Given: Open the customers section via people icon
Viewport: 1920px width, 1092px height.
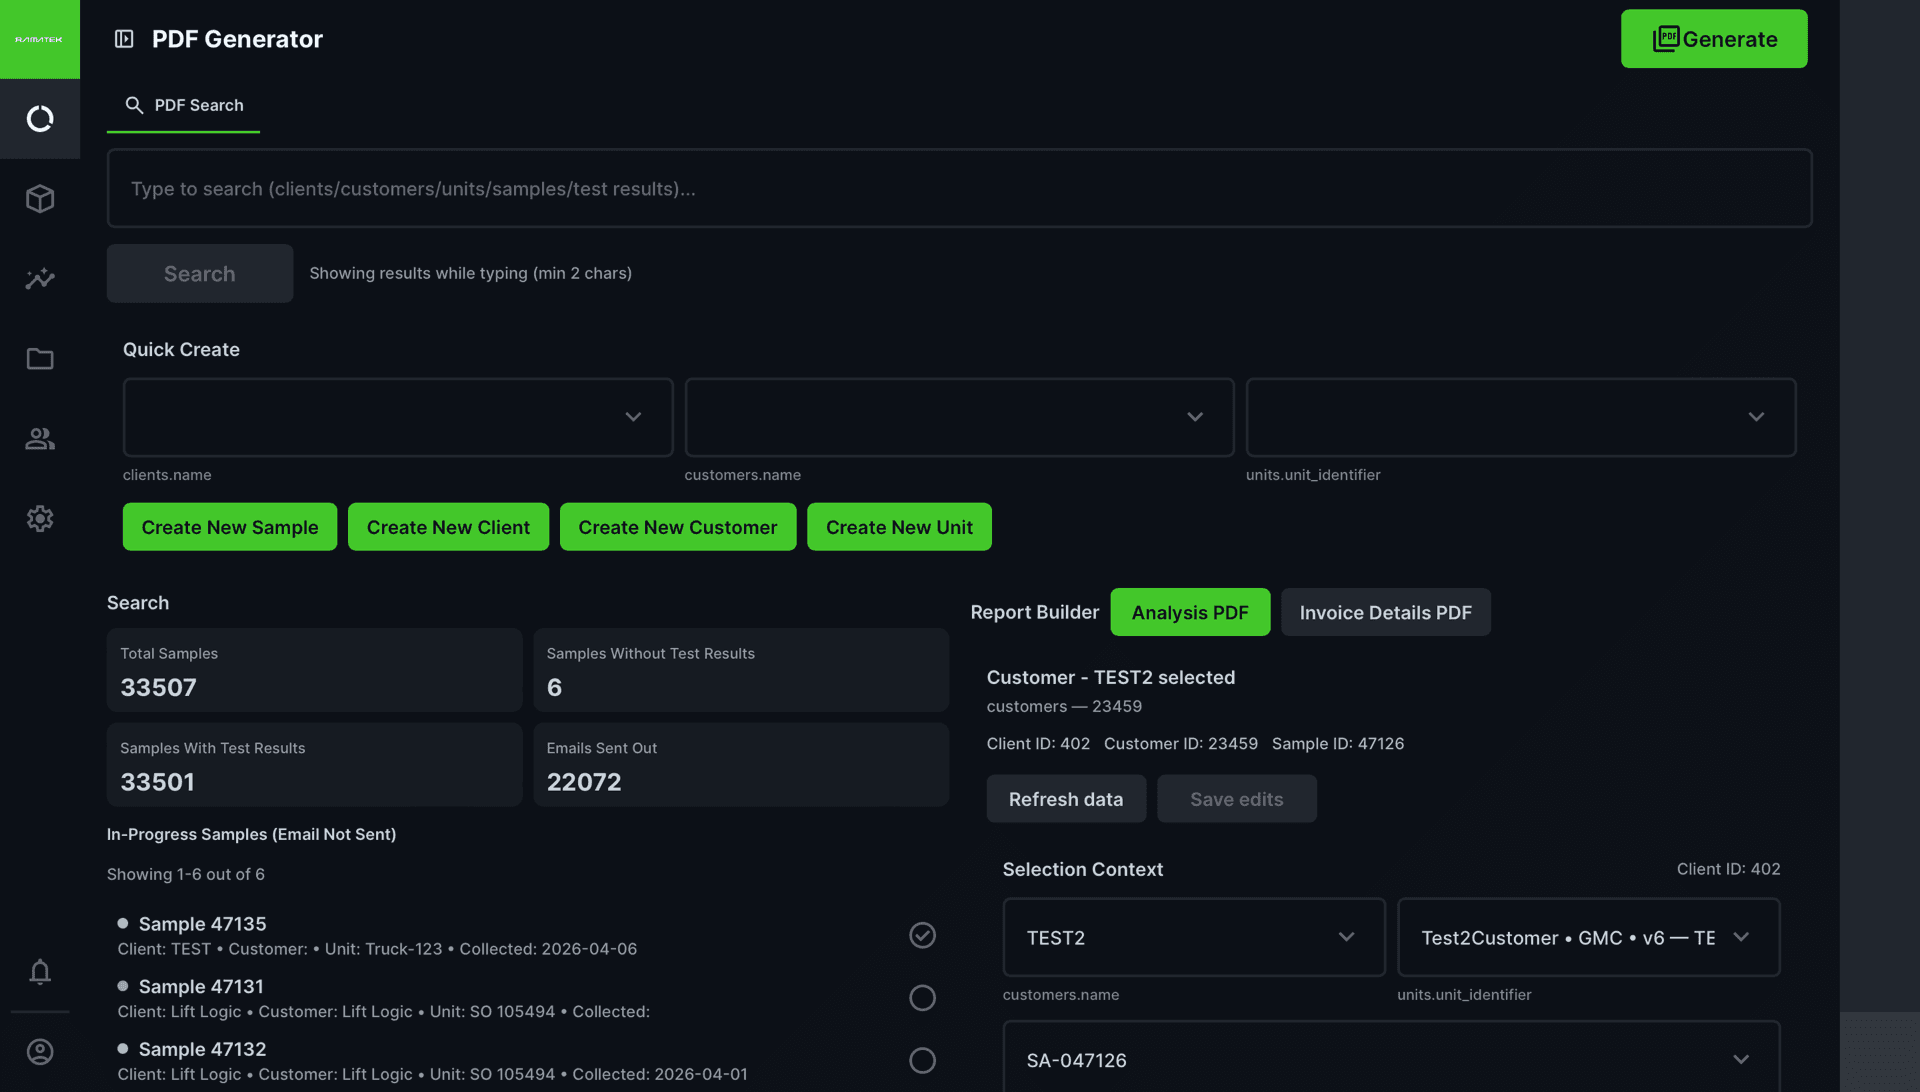Looking at the screenshot, I should point(40,438).
